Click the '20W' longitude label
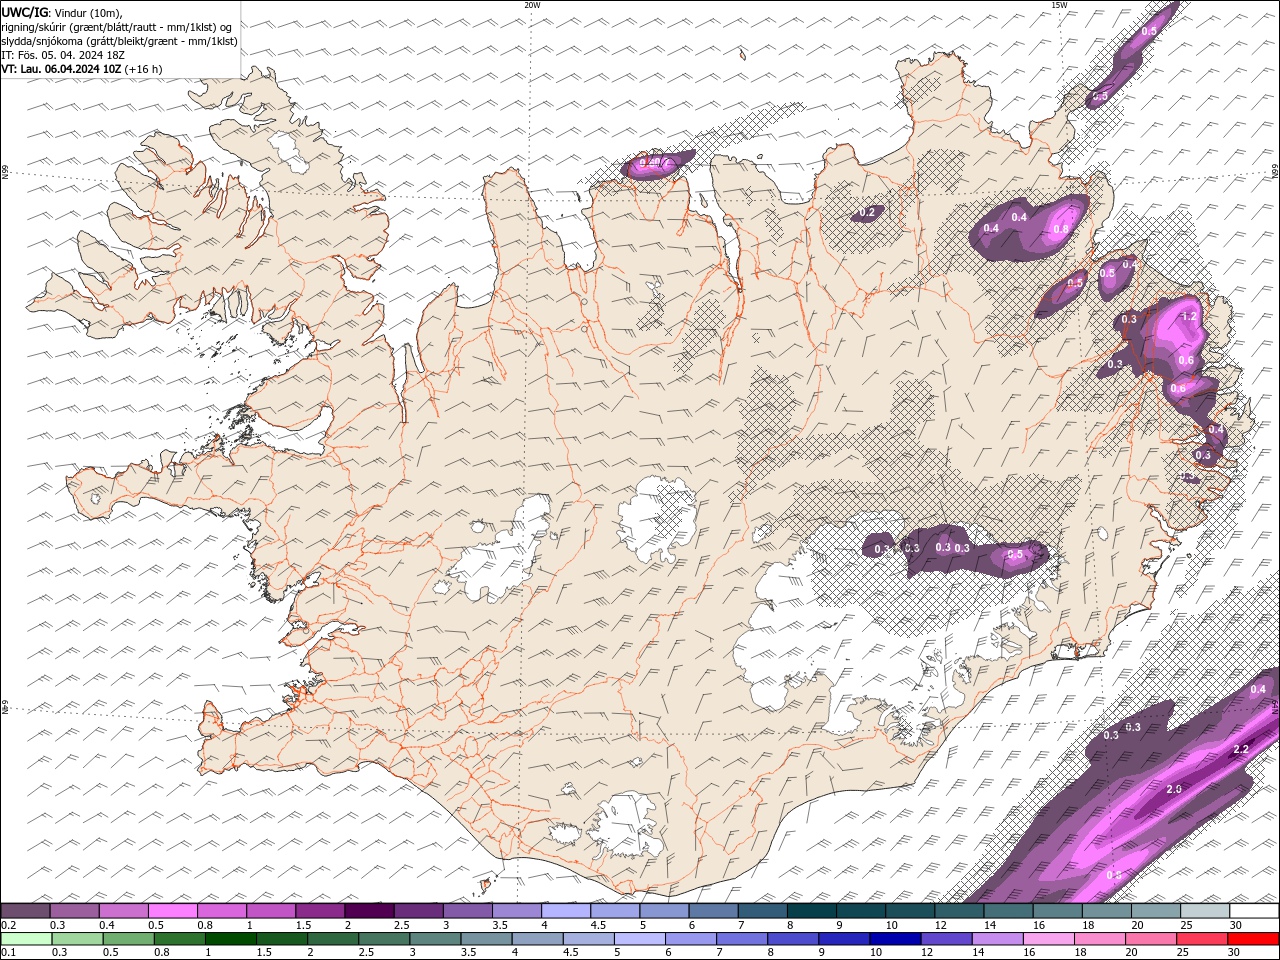The width and height of the screenshot is (1280, 960). (x=532, y=5)
